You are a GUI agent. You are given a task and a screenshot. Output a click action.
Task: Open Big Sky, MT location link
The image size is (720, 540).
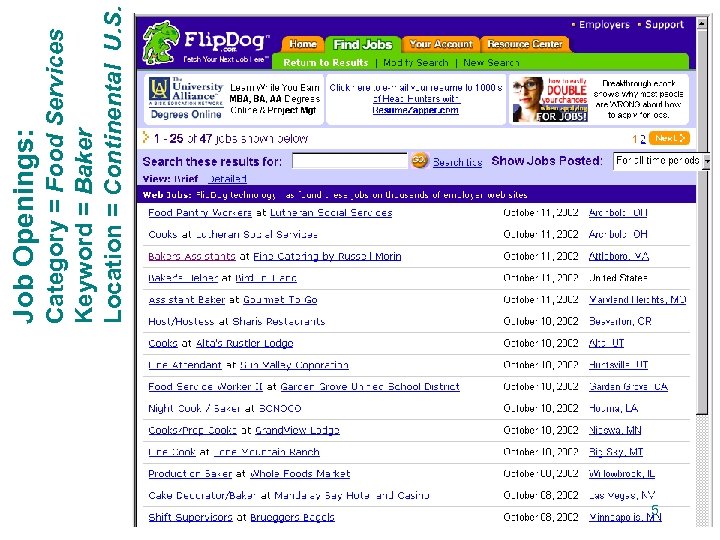[x=616, y=452]
